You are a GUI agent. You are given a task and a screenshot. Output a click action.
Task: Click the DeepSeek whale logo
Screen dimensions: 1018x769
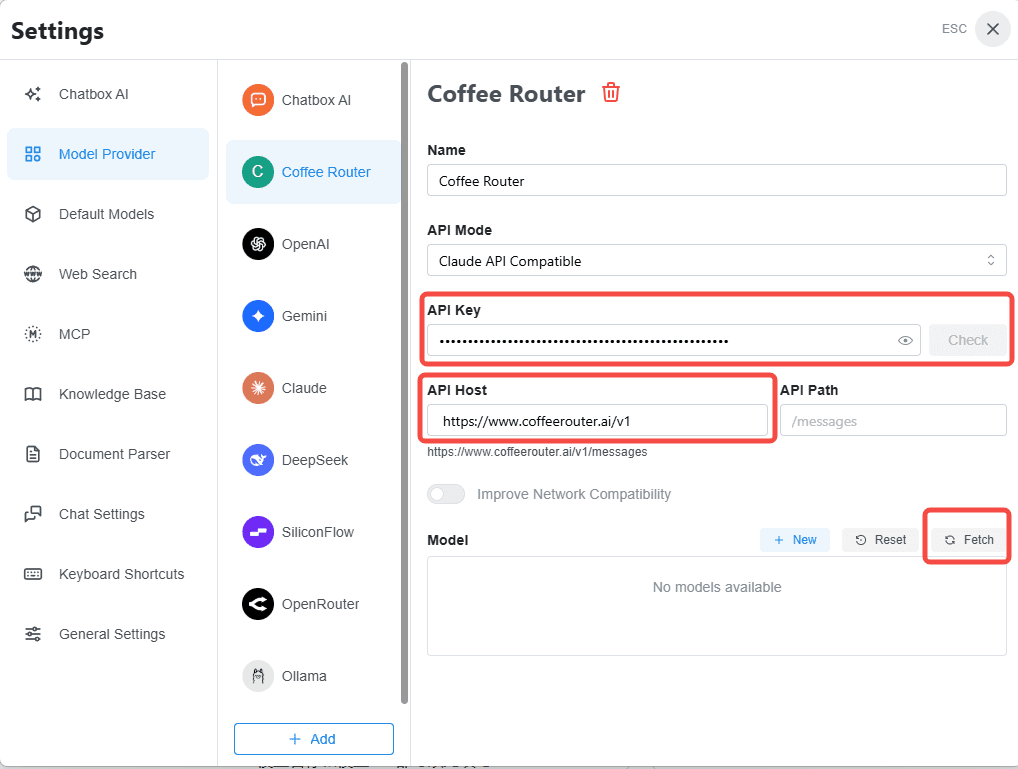[x=258, y=460]
